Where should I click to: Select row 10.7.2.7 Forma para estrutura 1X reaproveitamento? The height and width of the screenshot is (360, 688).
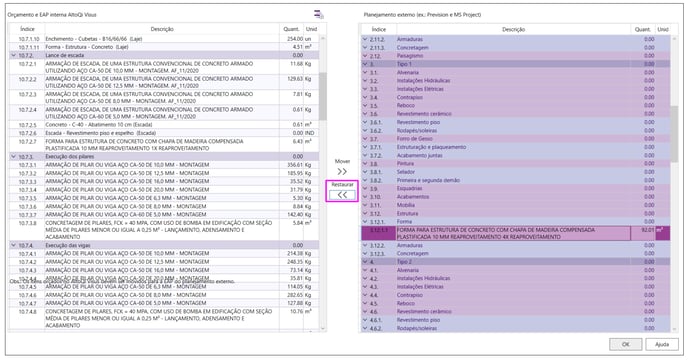point(164,145)
